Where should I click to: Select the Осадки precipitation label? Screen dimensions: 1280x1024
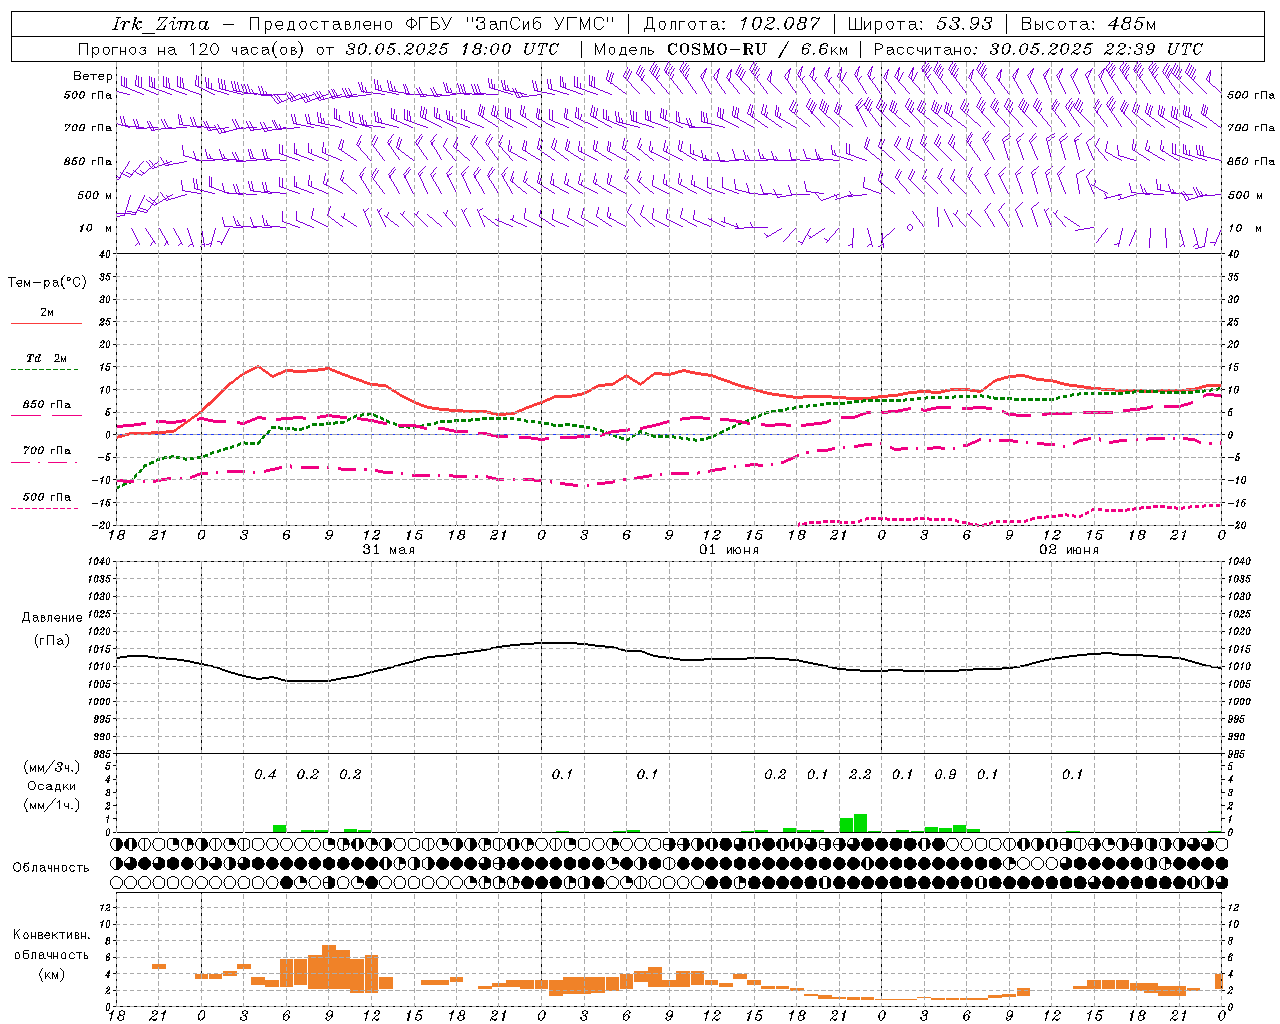pyautogui.click(x=52, y=786)
